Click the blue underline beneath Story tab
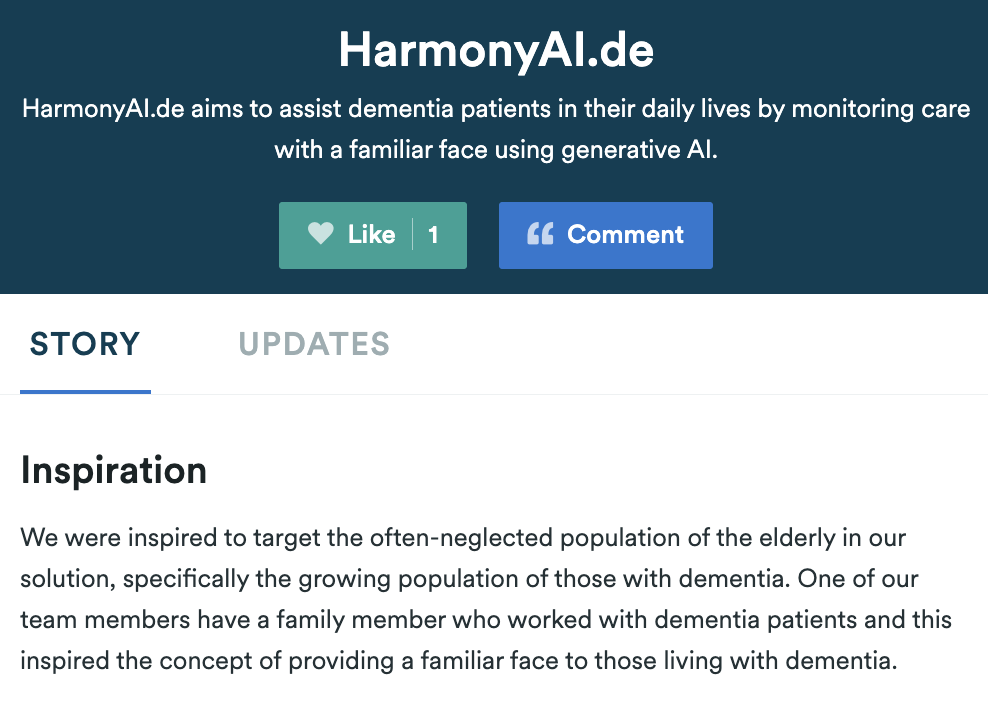The height and width of the screenshot is (702, 988). 85,392
